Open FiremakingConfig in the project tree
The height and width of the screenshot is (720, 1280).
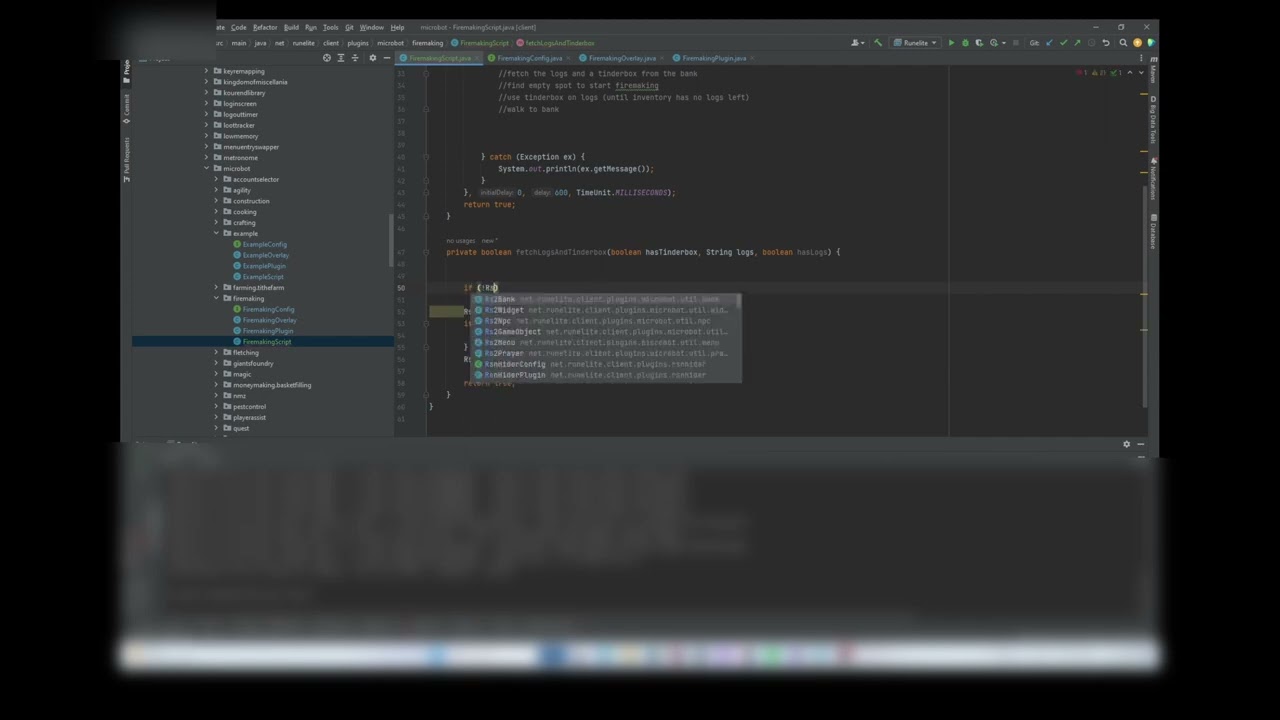(268, 309)
